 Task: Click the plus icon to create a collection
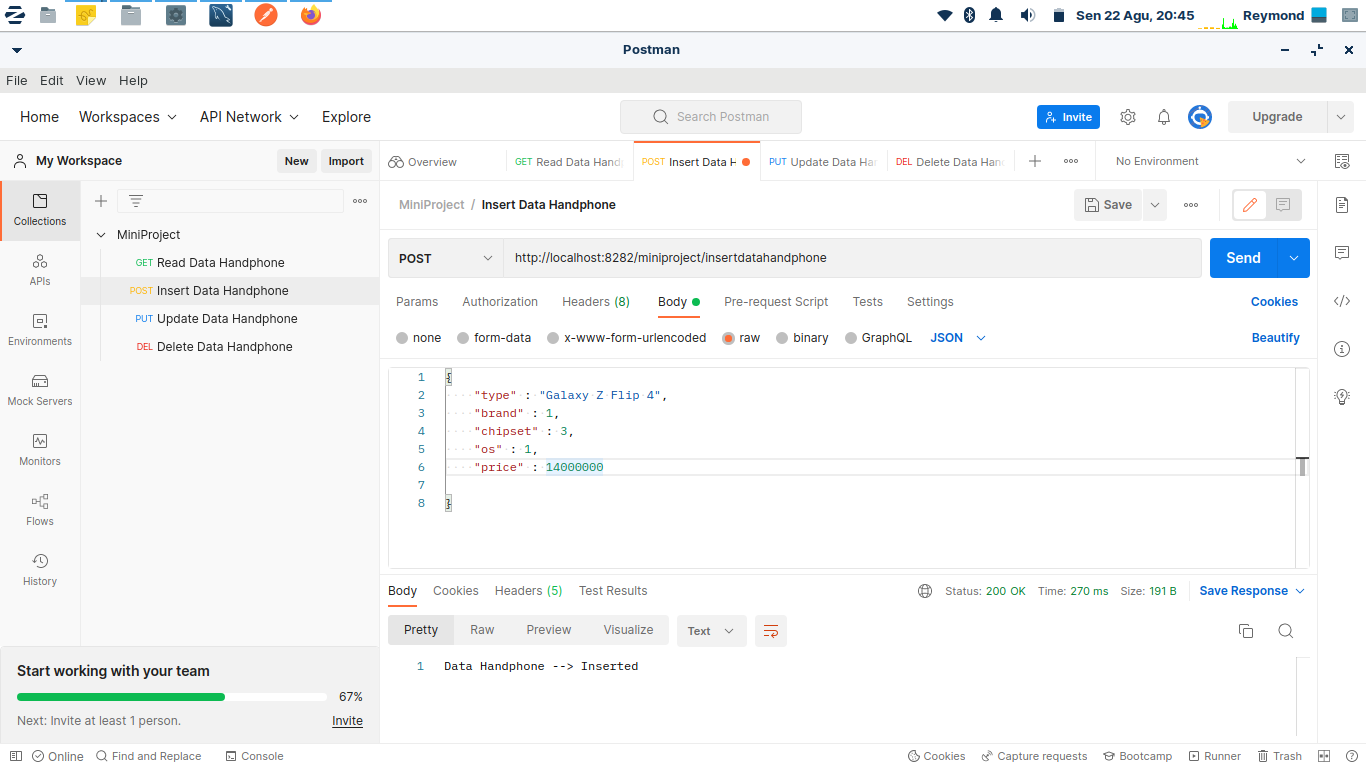point(101,201)
